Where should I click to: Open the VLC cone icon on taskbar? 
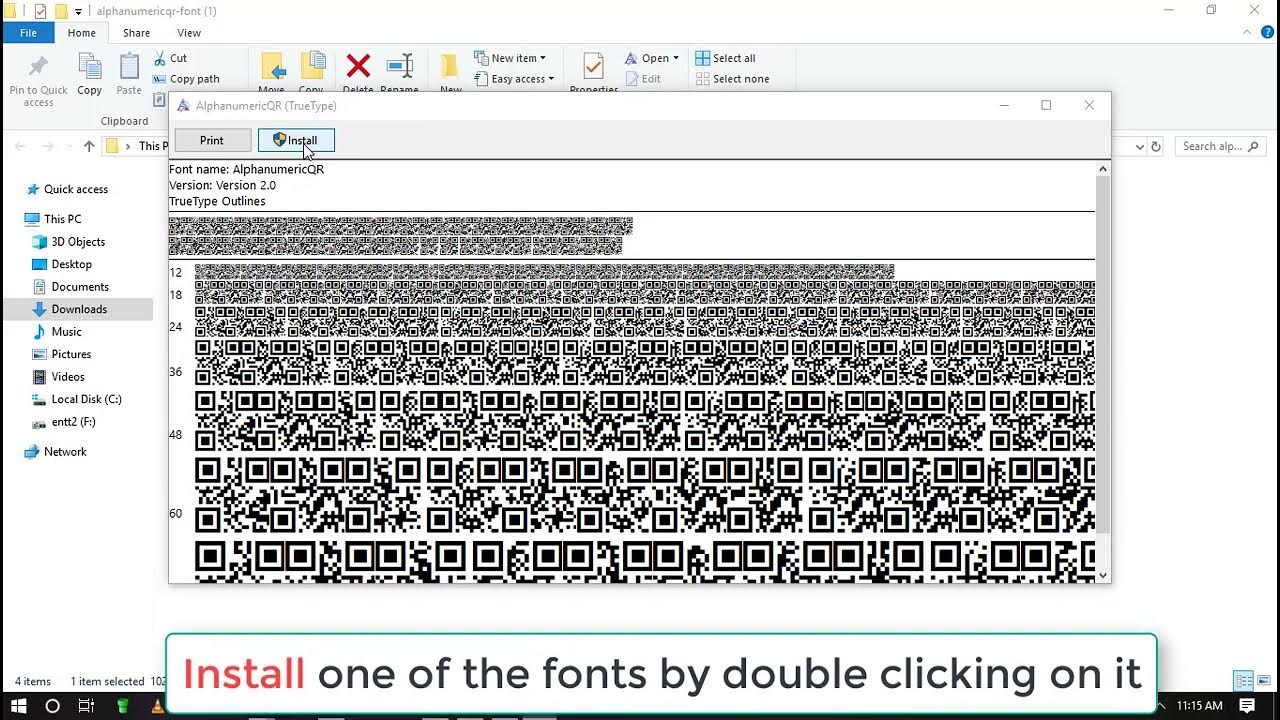point(156,706)
